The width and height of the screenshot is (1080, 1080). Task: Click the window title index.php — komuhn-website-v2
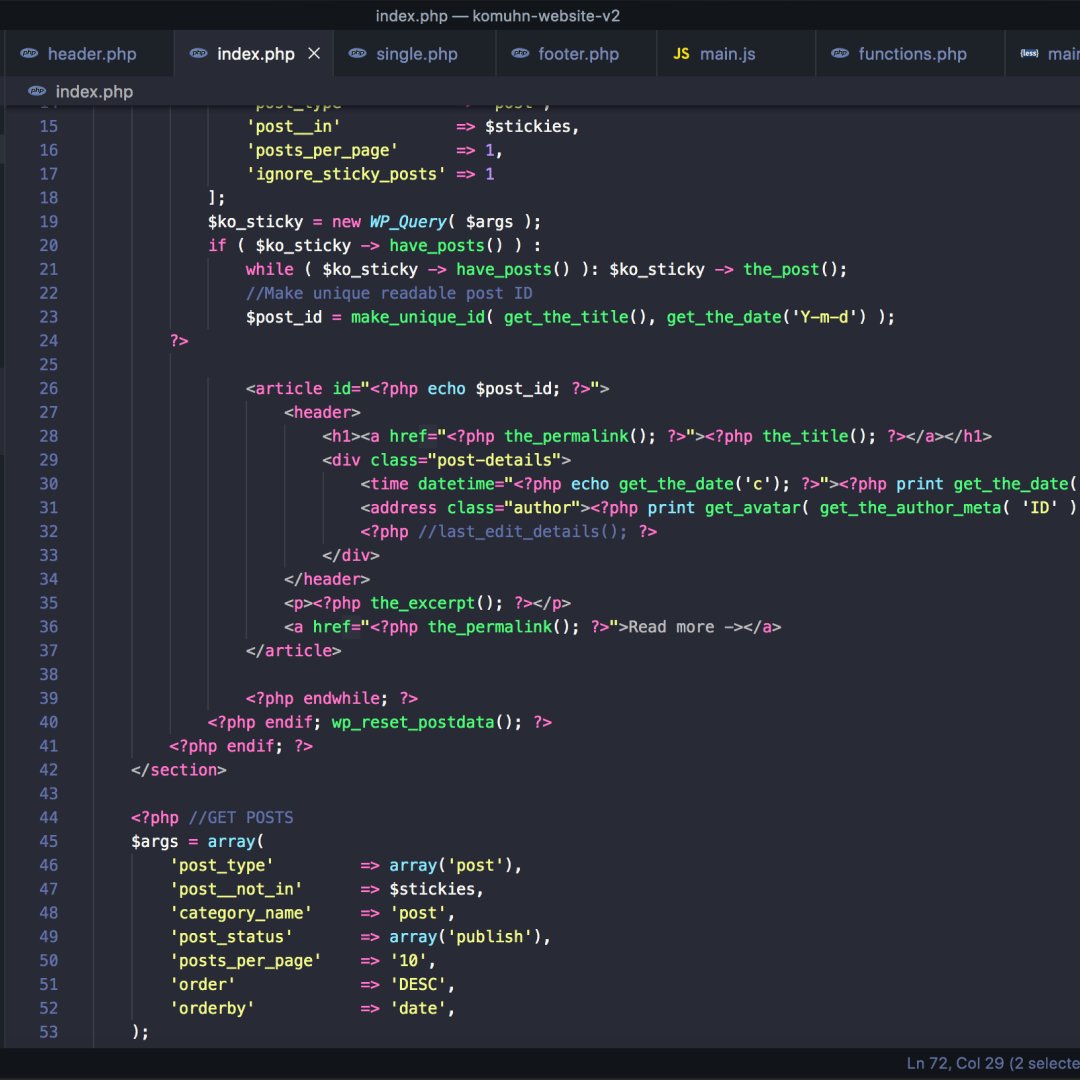click(497, 16)
